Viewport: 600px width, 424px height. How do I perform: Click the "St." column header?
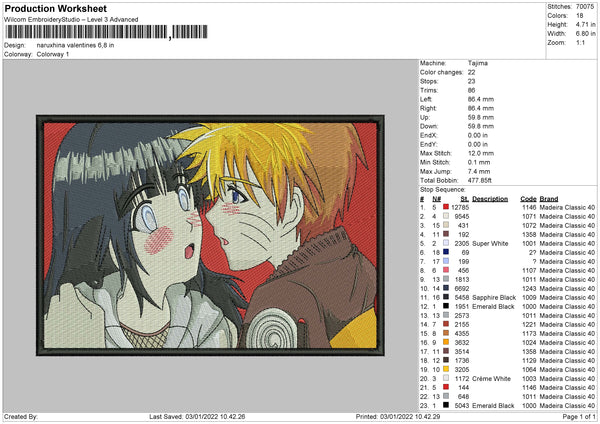tap(465, 199)
